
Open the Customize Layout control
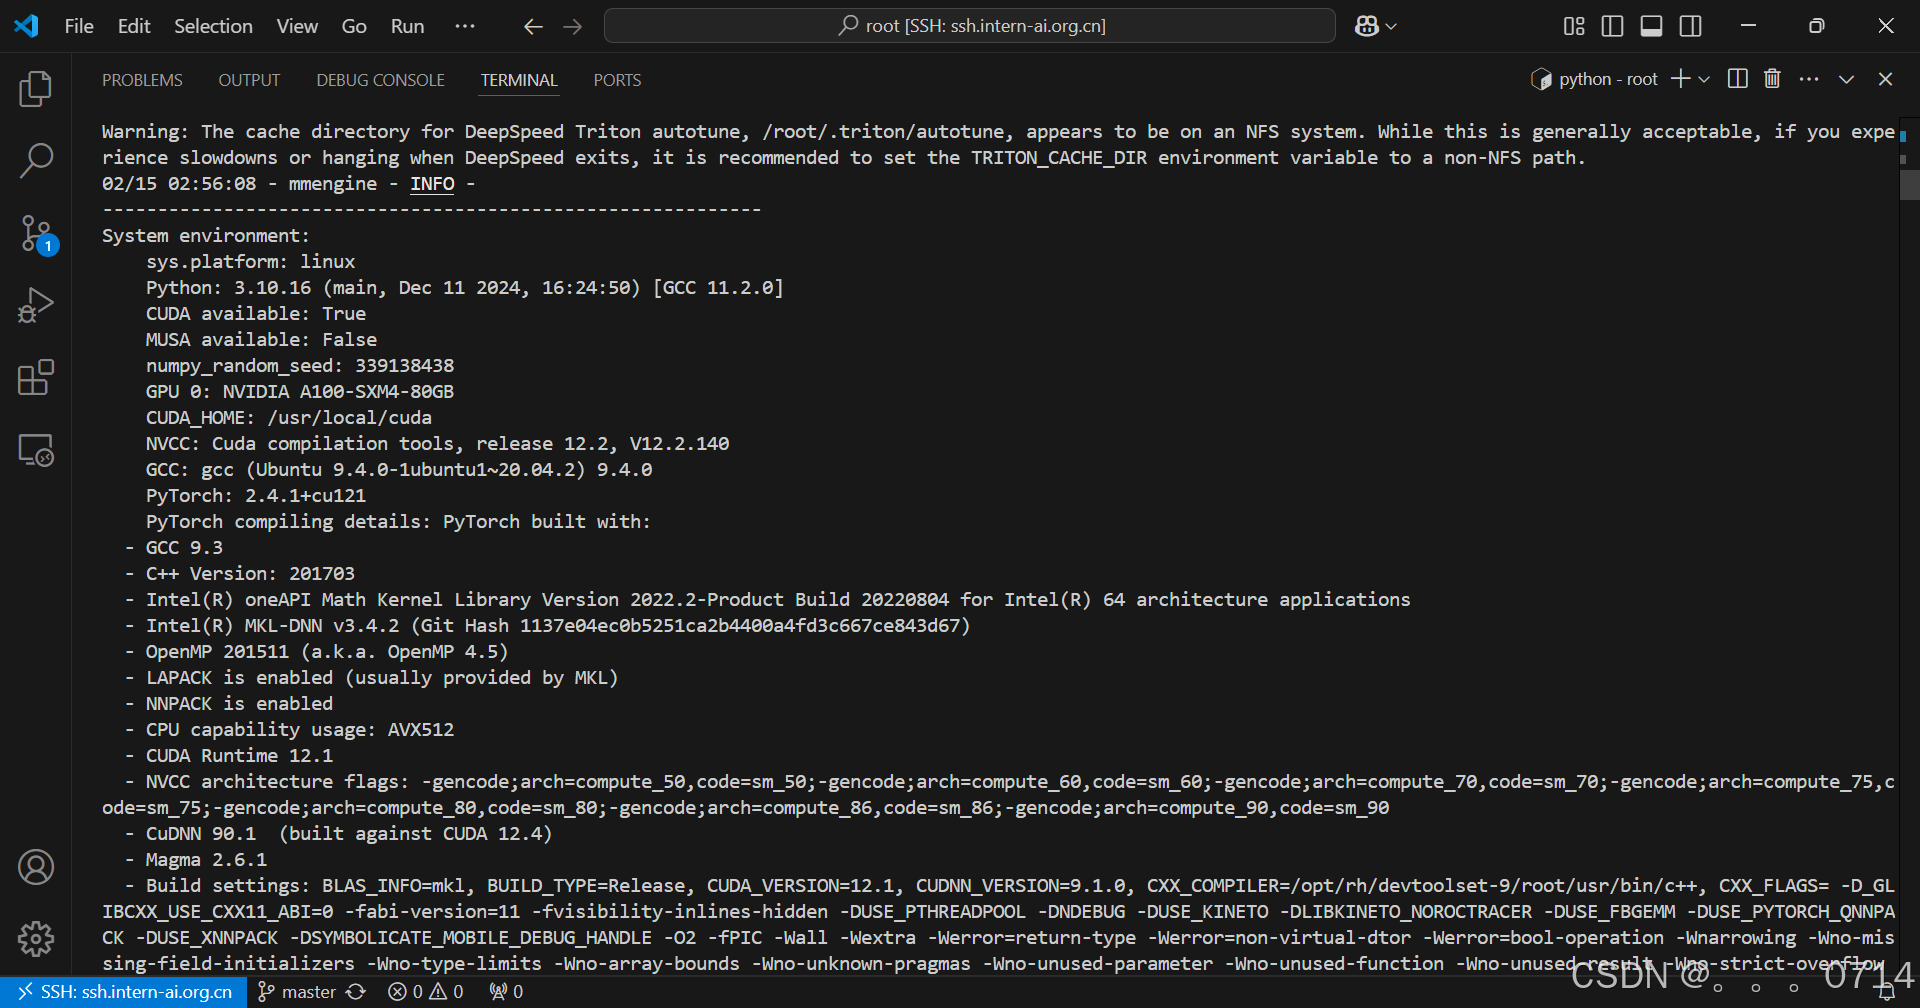1574,26
